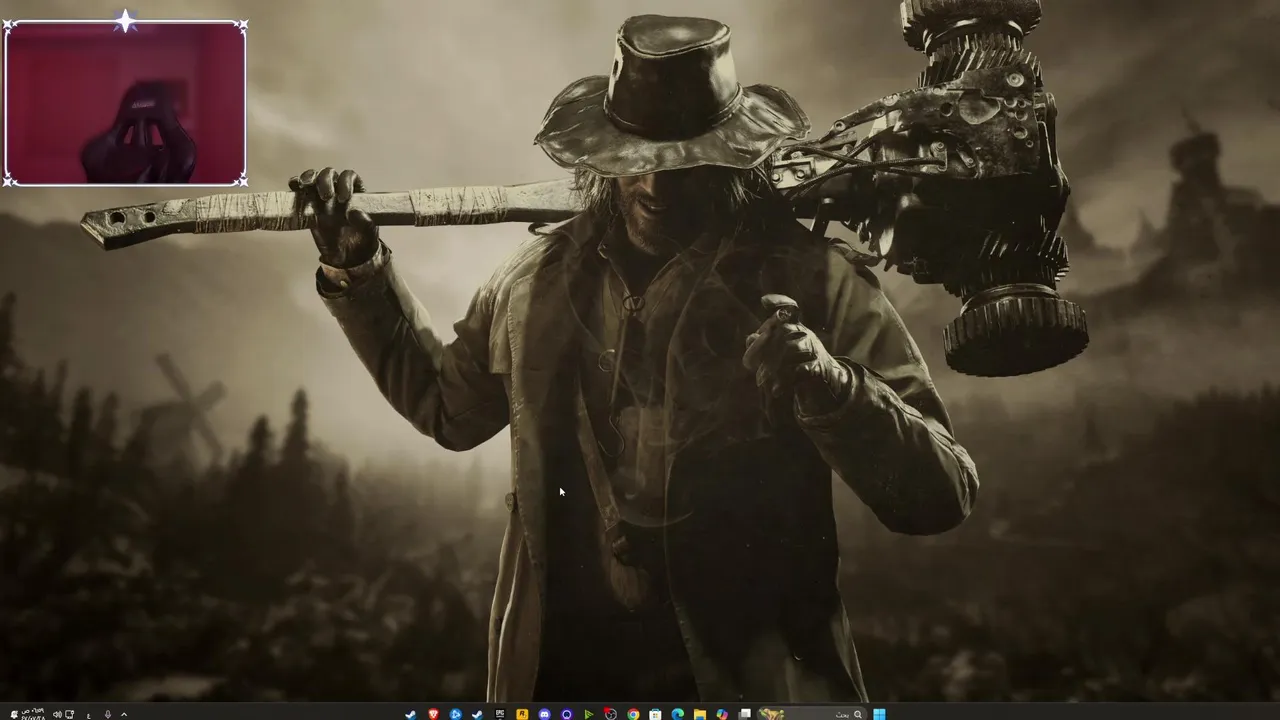Open Task View on the taskbar
The image size is (1280, 720).
(x=744, y=714)
